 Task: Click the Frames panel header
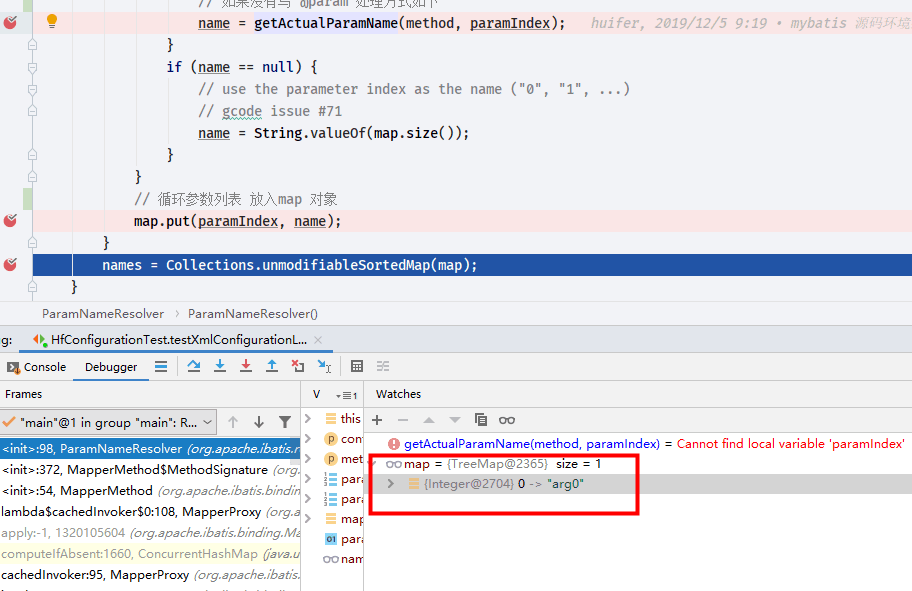pyautogui.click(x=23, y=394)
